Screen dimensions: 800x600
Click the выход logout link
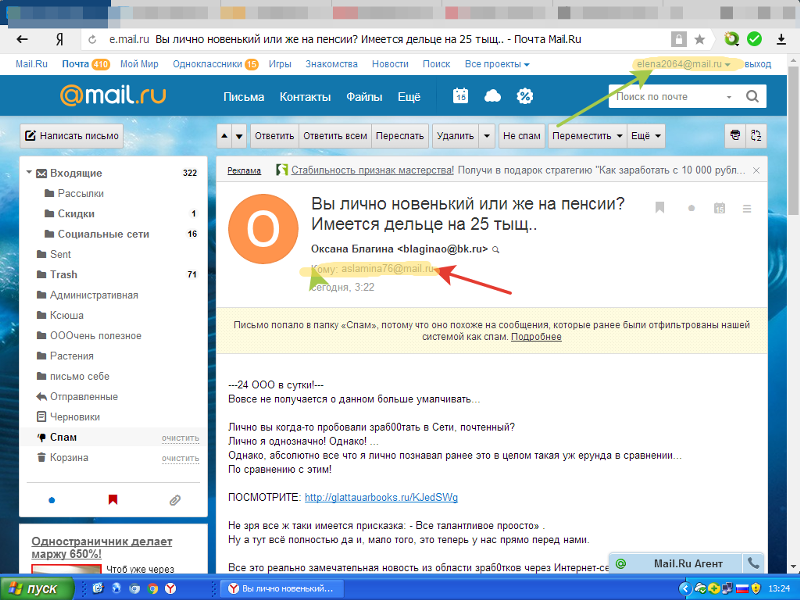tap(758, 64)
